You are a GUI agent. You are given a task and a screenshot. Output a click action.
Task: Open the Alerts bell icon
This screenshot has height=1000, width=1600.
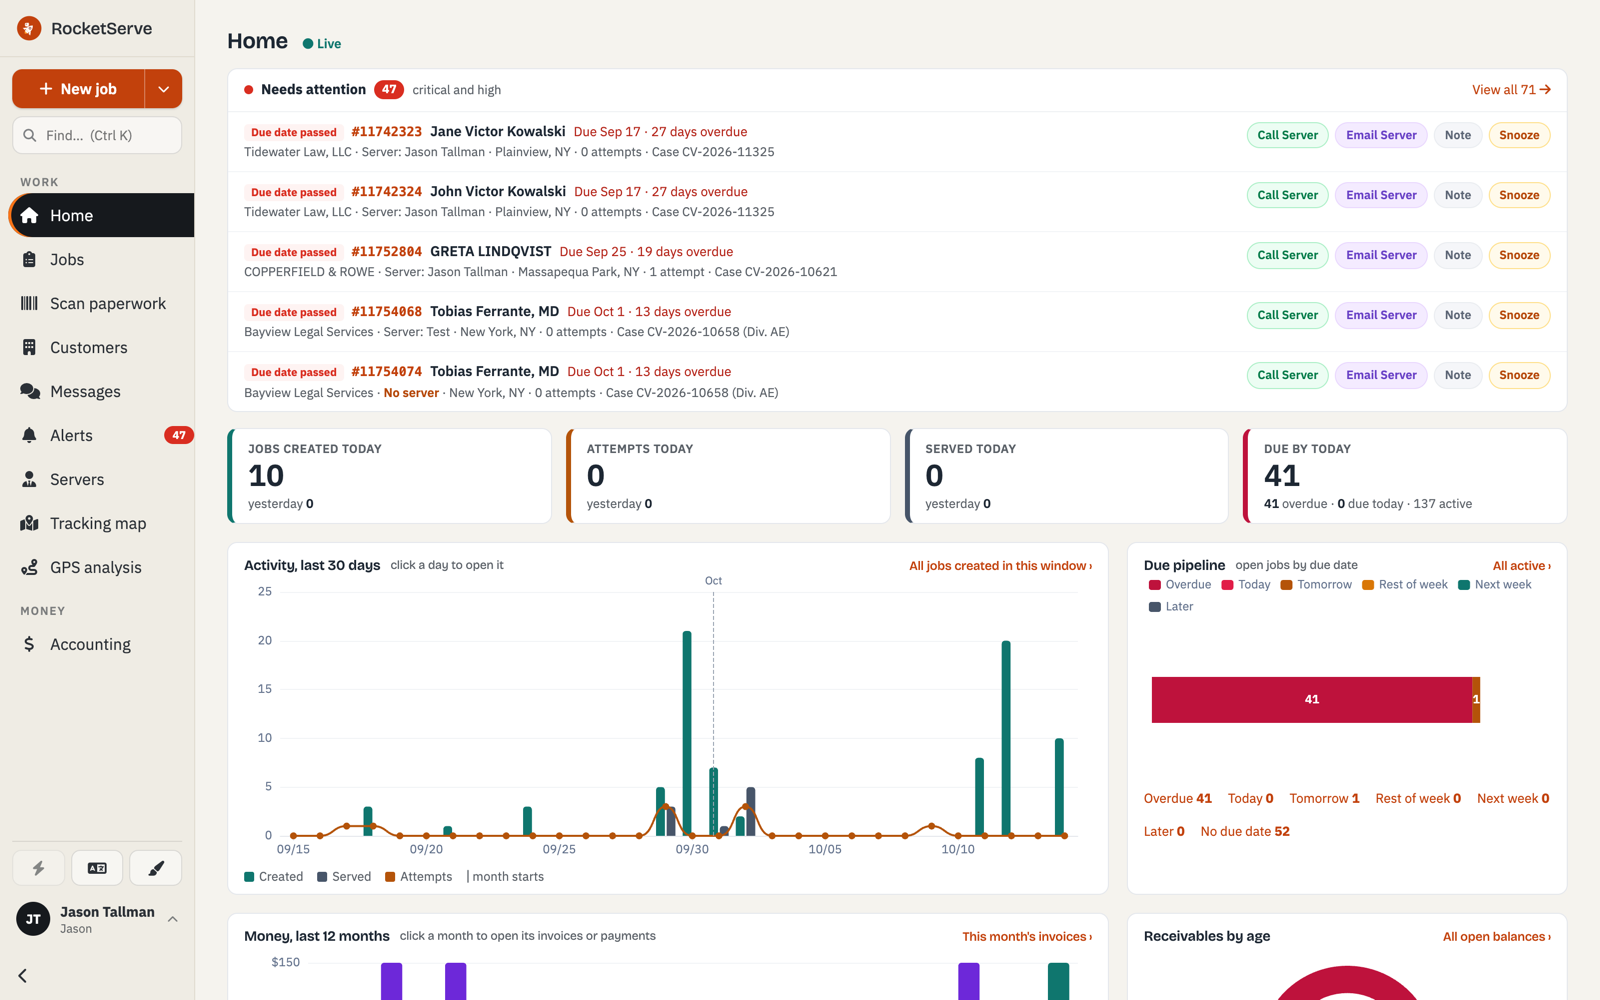tap(29, 435)
